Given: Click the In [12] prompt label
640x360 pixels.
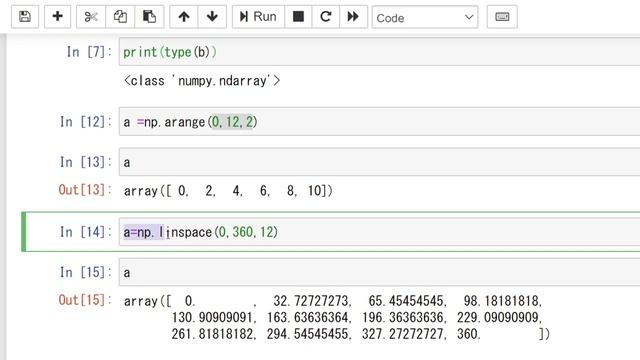Looking at the screenshot, I should pos(86,122).
